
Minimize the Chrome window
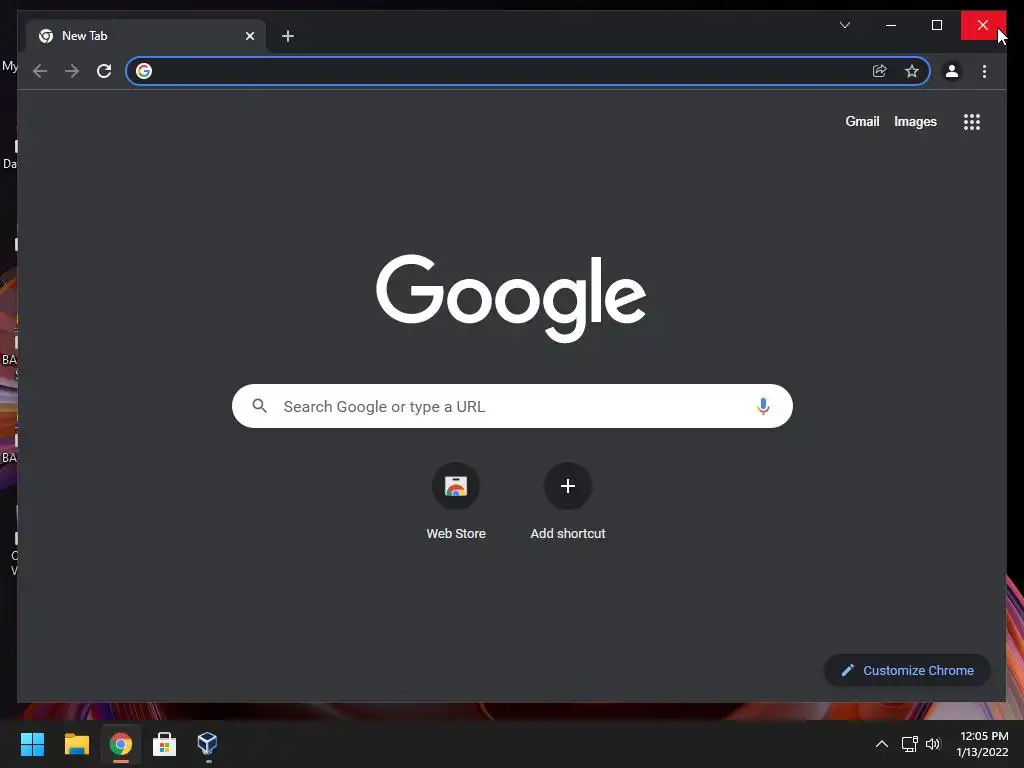pyautogui.click(x=891, y=25)
